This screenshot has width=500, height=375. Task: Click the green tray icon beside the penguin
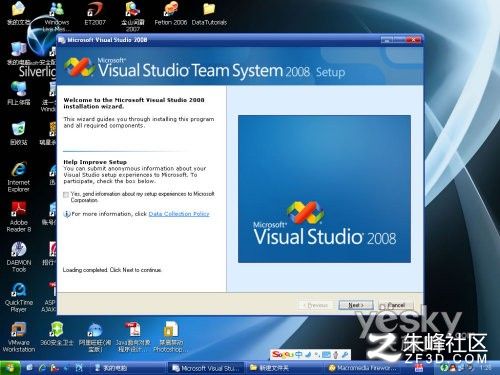[444, 368]
